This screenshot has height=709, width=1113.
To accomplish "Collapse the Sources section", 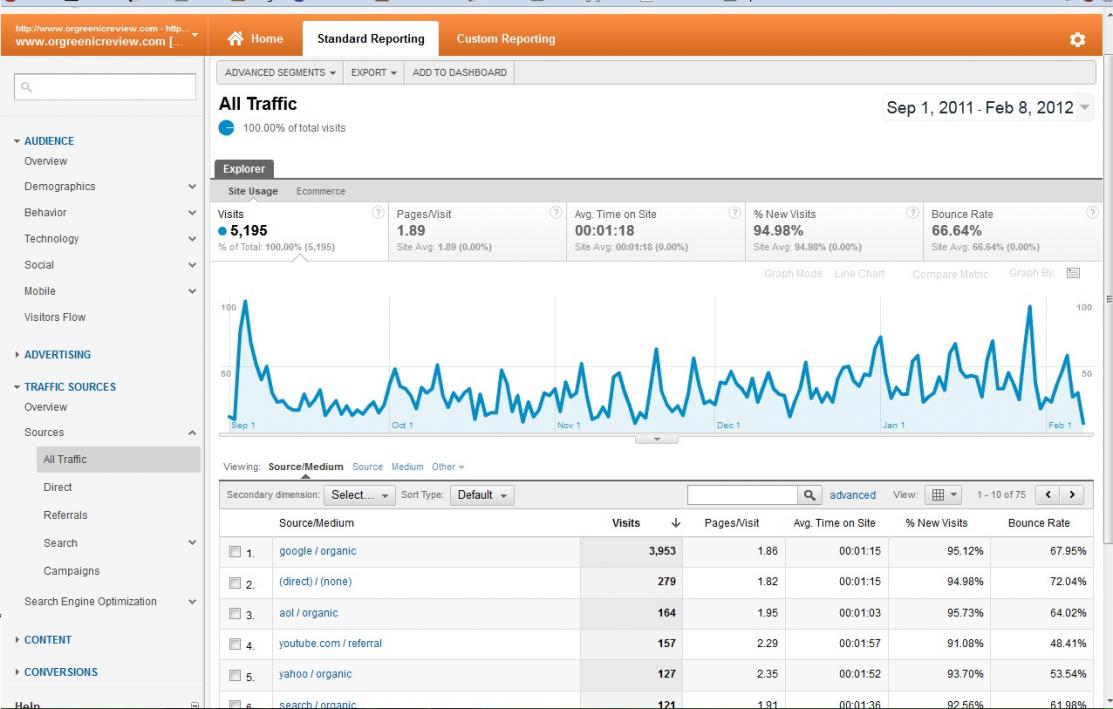I will (x=192, y=432).
